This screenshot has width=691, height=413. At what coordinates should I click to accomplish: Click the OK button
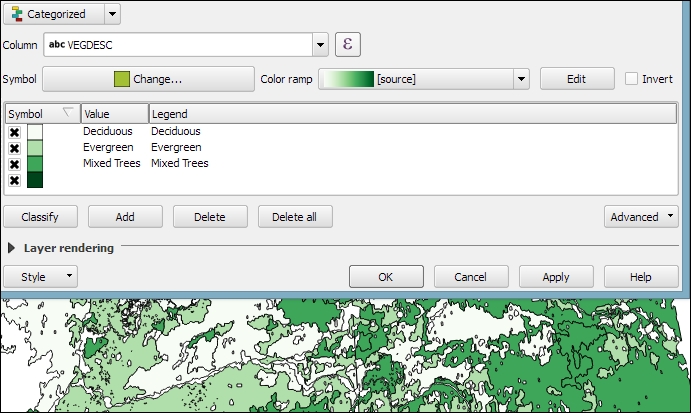click(386, 277)
